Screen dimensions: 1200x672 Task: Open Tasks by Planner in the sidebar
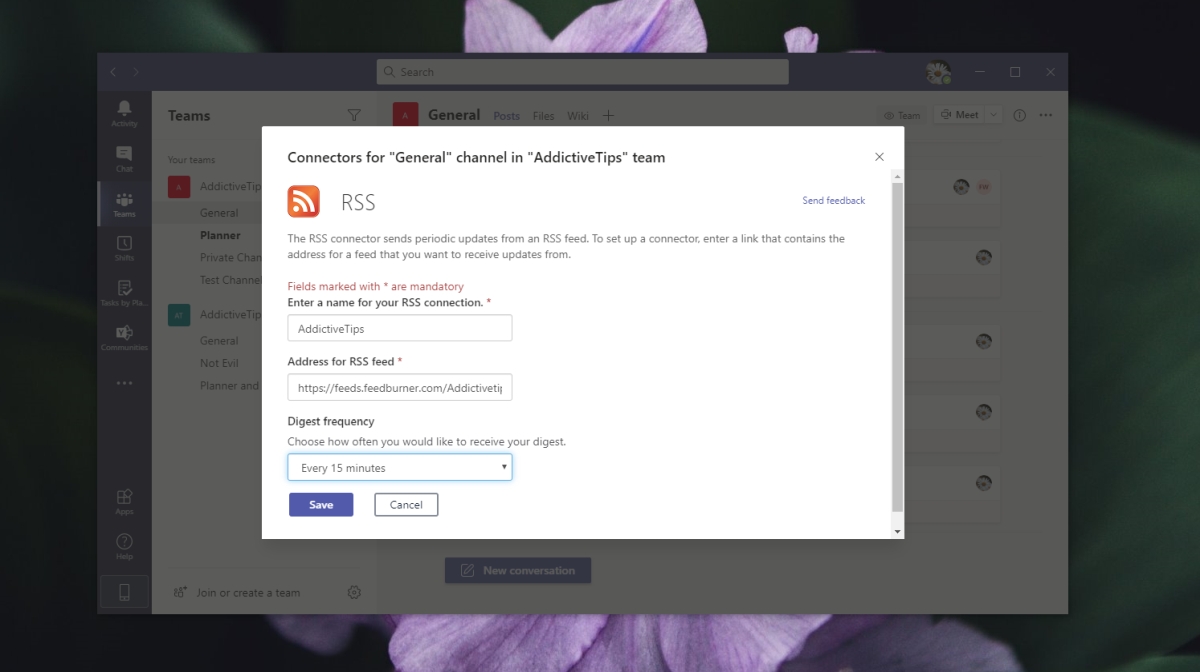124,293
